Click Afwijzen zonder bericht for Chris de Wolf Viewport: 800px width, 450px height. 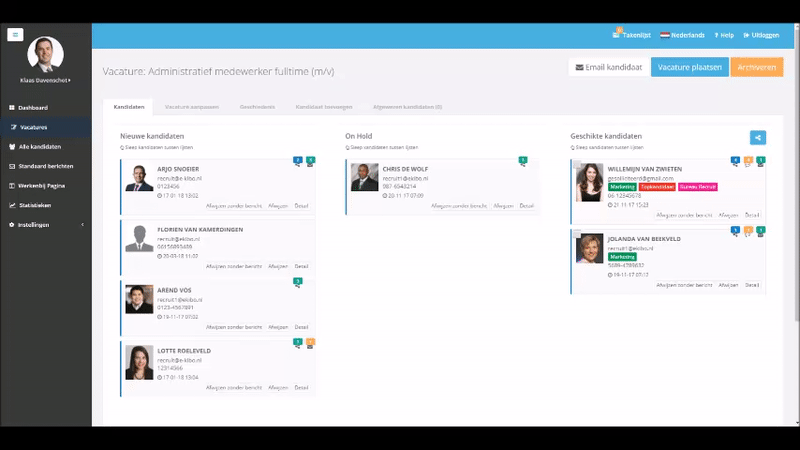459,206
